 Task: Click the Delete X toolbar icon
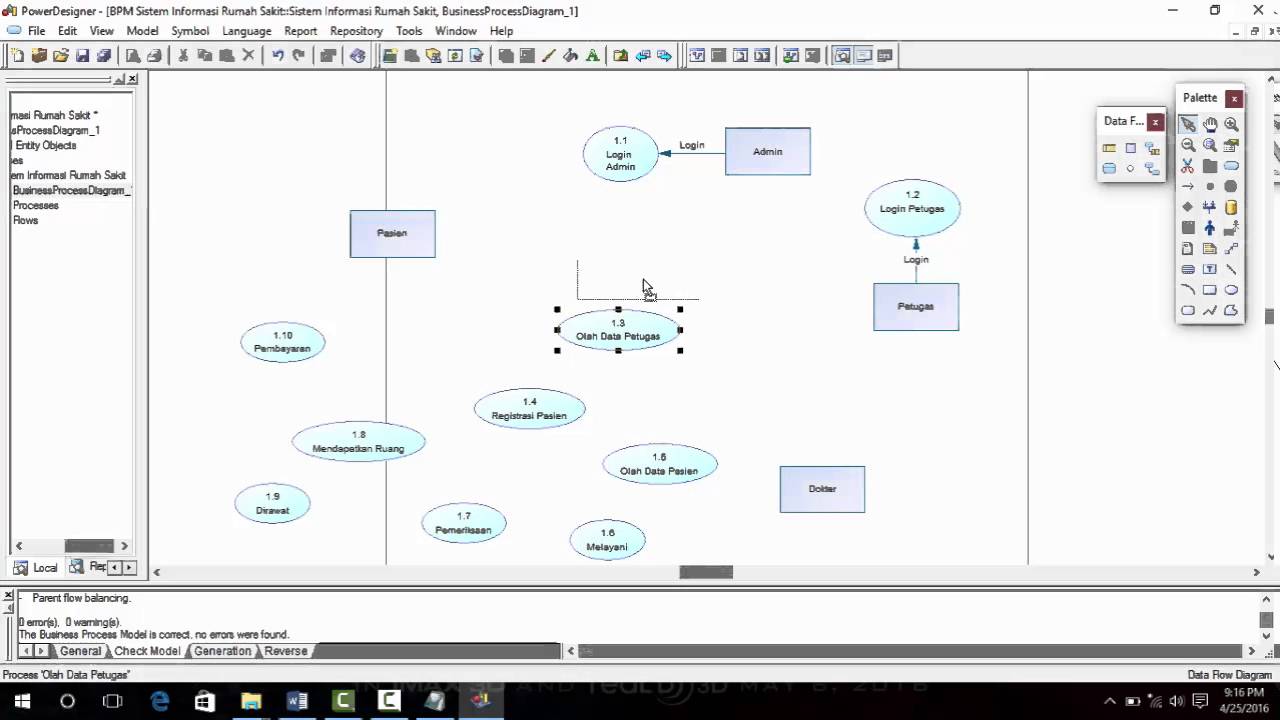tap(249, 56)
